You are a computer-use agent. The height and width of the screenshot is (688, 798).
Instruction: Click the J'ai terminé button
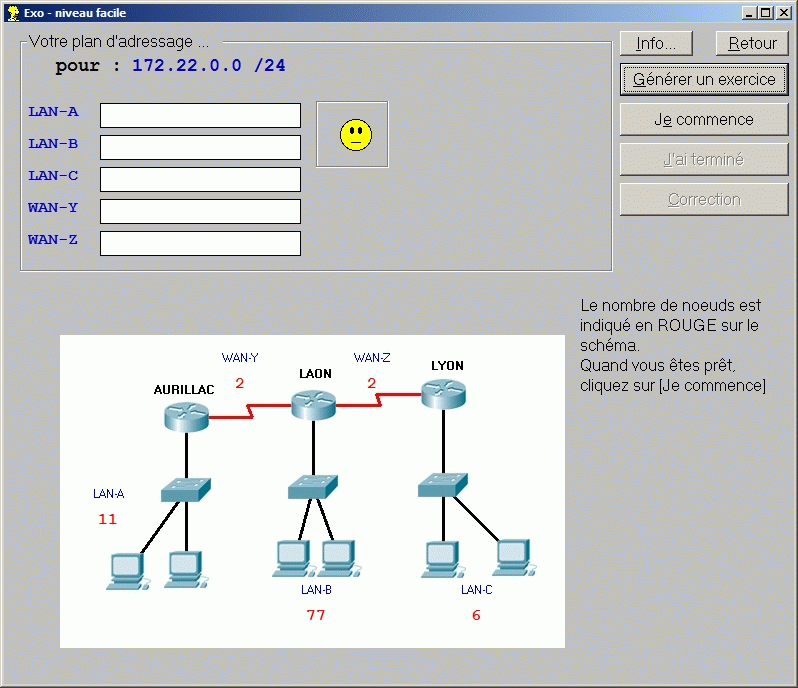pos(704,160)
